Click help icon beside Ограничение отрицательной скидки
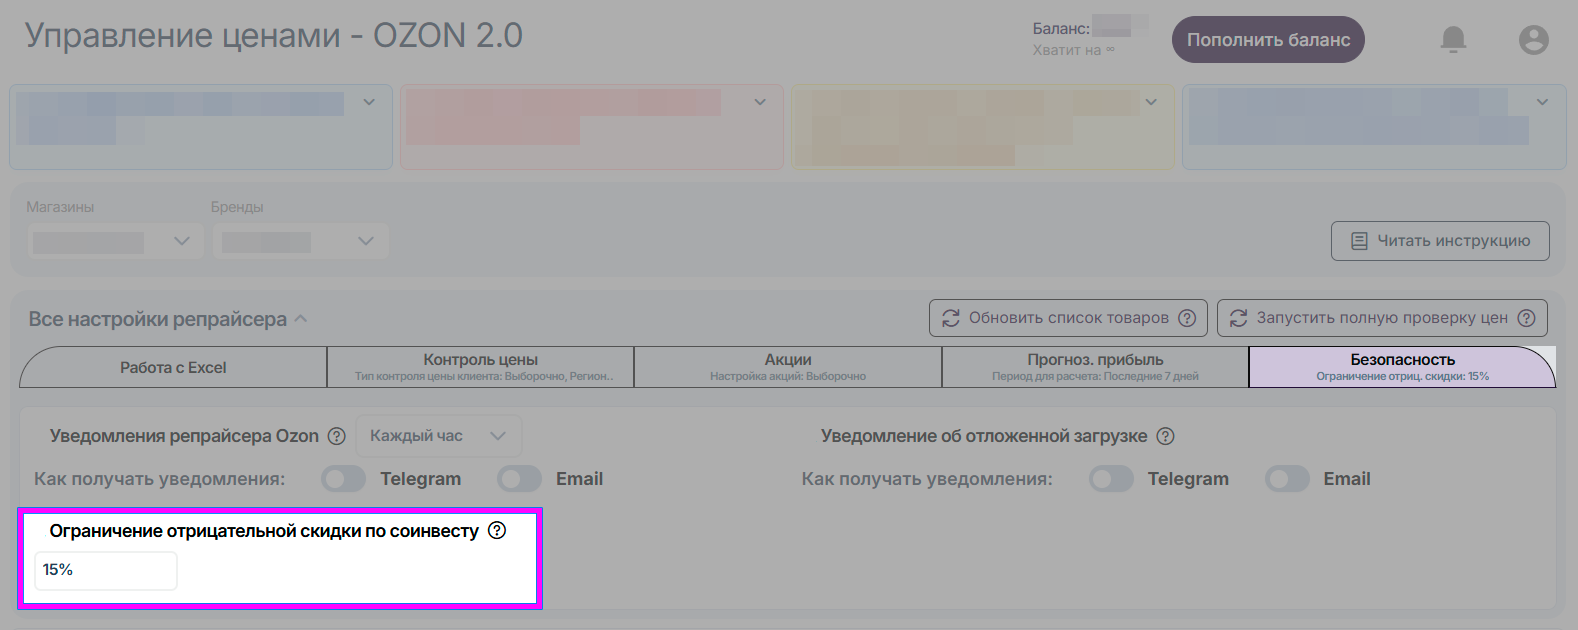 tap(497, 531)
